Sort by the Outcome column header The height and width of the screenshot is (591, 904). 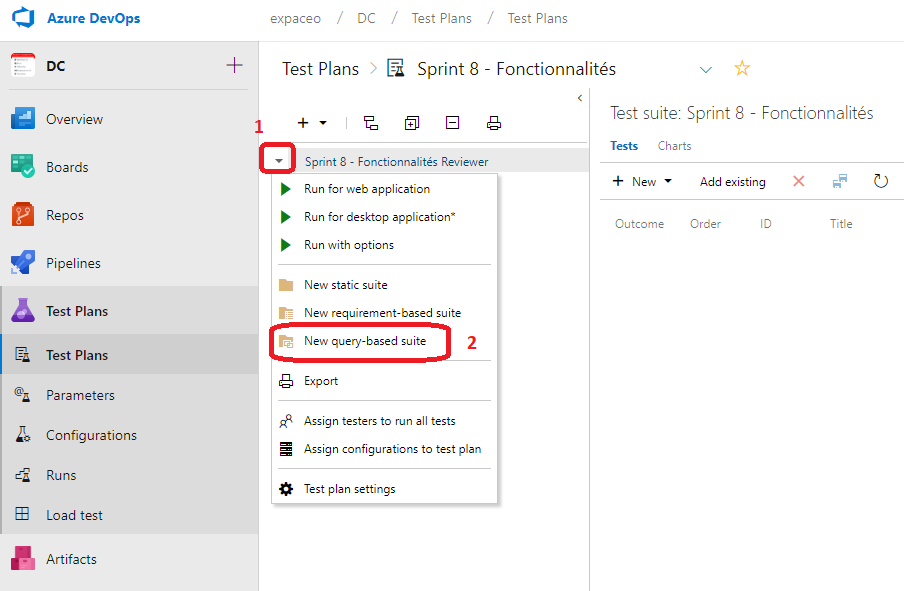pyautogui.click(x=639, y=224)
